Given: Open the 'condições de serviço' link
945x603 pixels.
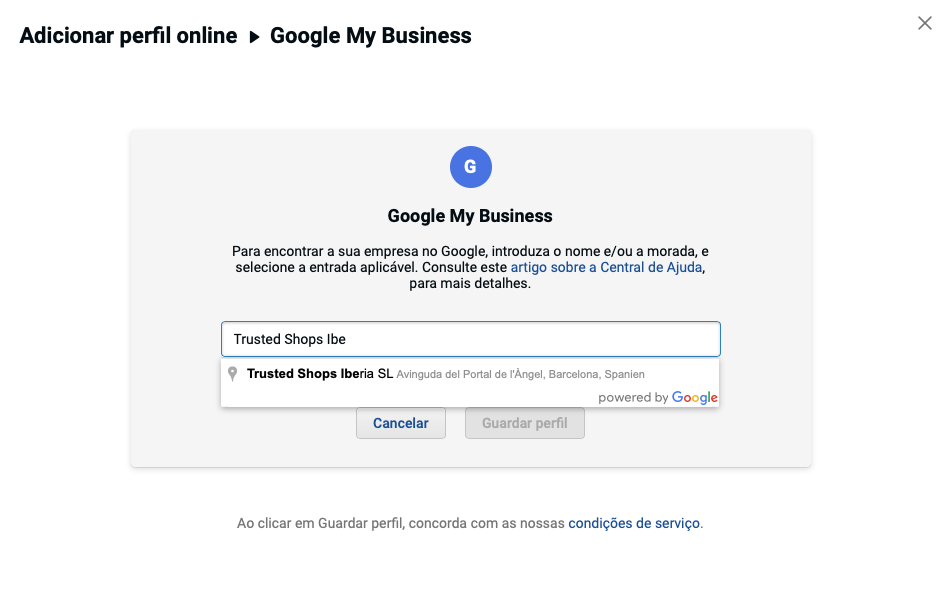Looking at the screenshot, I should pyautogui.click(x=634, y=523).
